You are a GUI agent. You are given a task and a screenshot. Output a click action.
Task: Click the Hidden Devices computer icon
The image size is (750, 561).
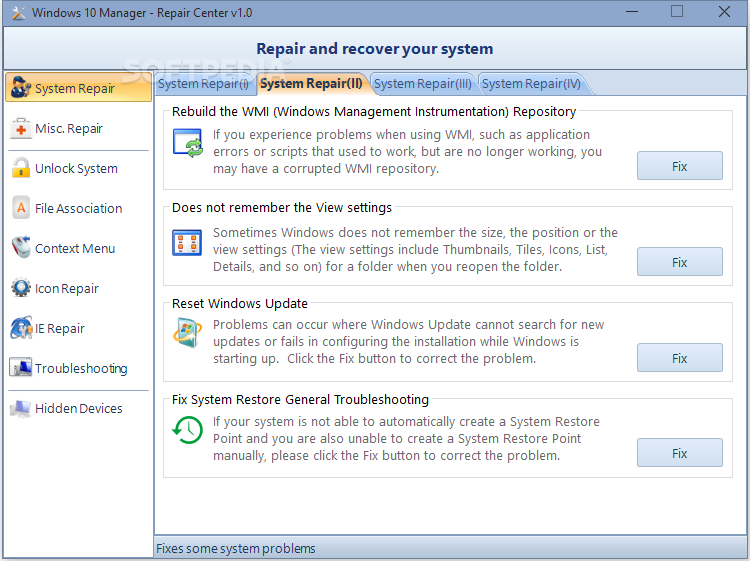pyautogui.click(x=21, y=408)
